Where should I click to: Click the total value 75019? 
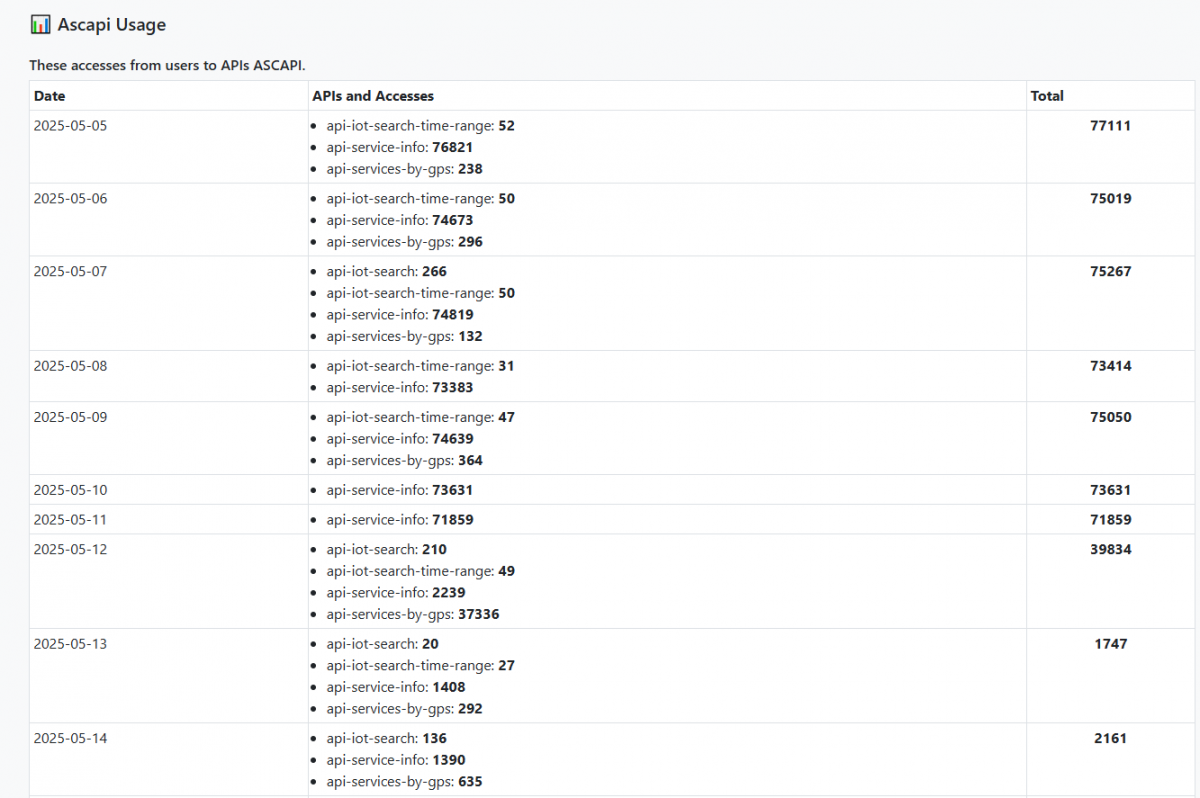[x=1110, y=198]
